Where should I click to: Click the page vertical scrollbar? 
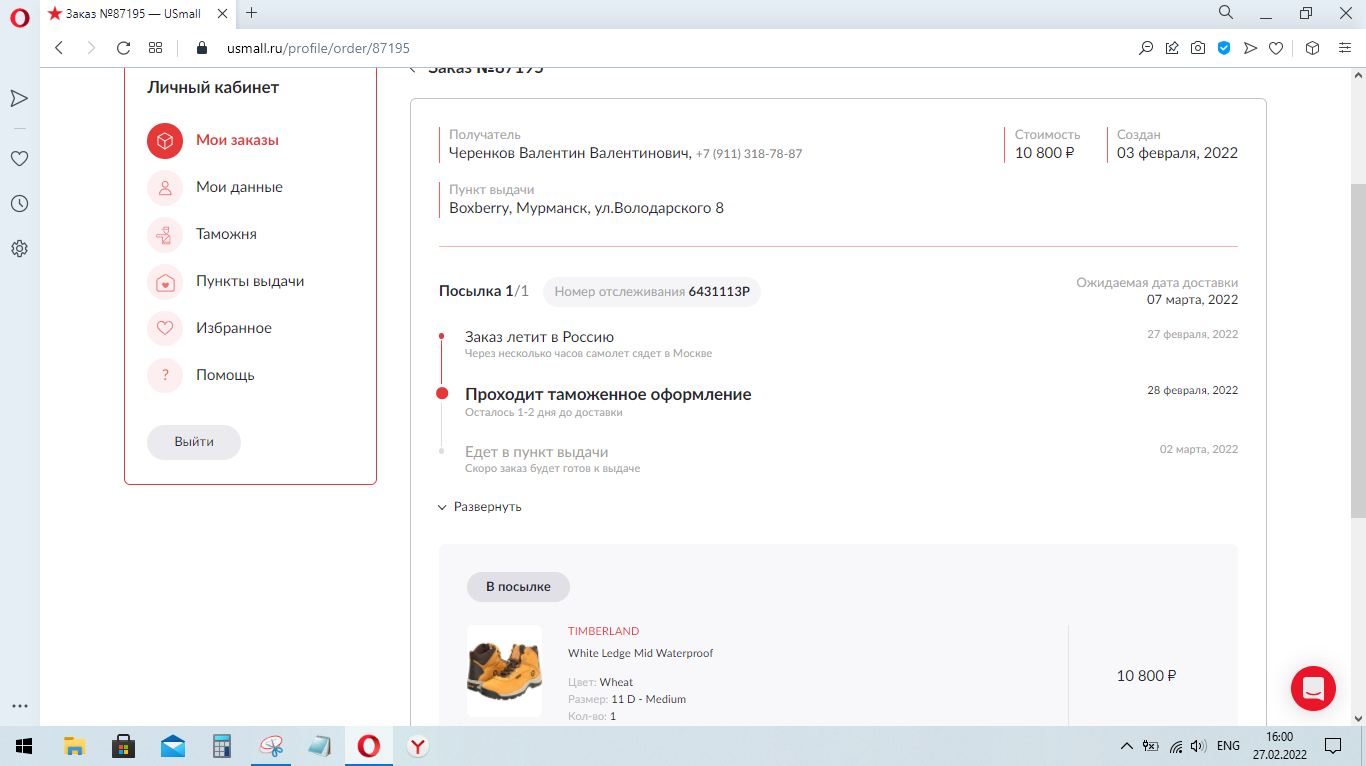pyautogui.click(x=1358, y=350)
